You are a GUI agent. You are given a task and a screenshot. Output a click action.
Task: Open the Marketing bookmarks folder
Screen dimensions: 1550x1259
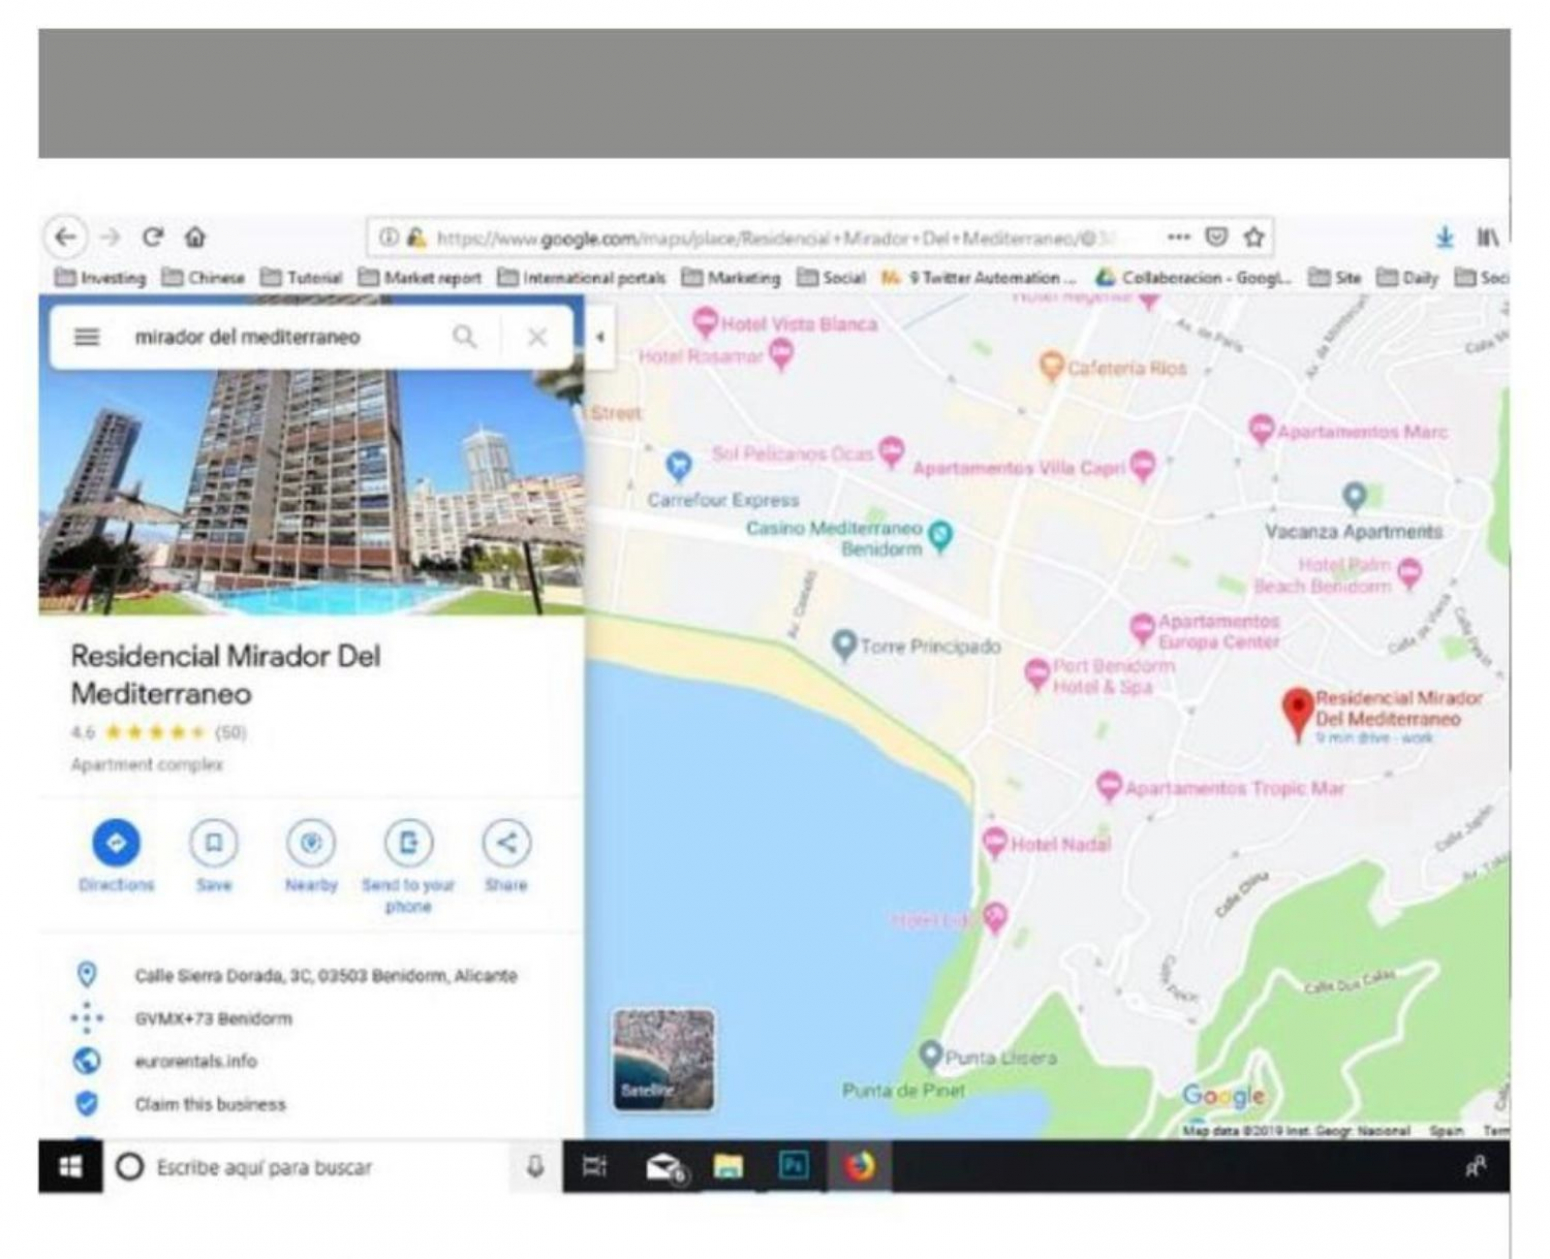(731, 278)
